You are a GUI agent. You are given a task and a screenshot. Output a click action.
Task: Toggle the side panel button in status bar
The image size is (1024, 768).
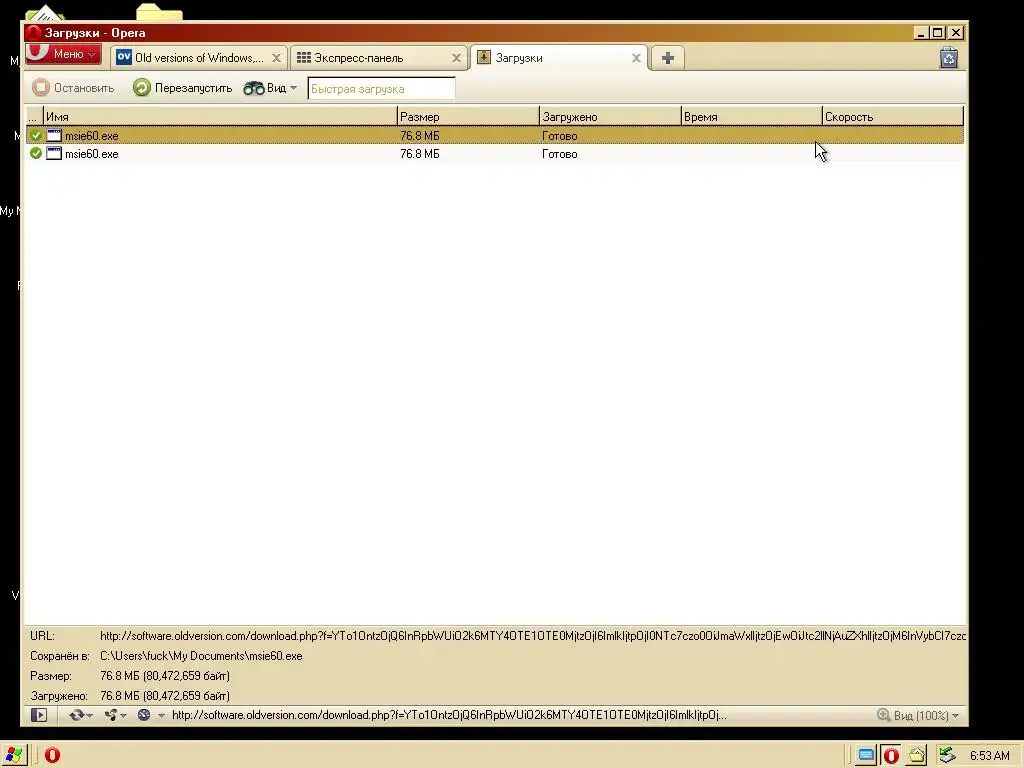(x=39, y=715)
